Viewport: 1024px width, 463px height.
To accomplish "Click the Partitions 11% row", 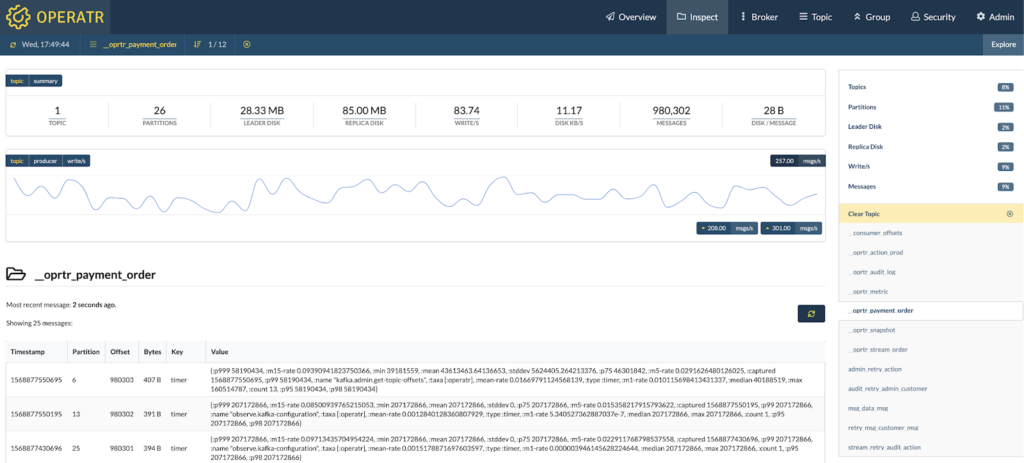I will (x=930, y=107).
